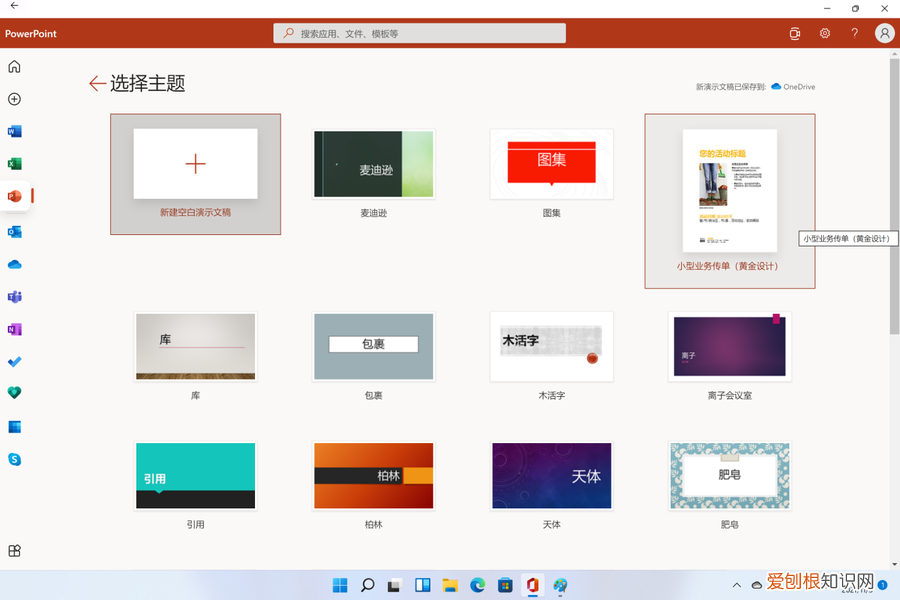Select 新建空白演示文稿 to create blank presentation
900x600 pixels.
click(x=195, y=164)
